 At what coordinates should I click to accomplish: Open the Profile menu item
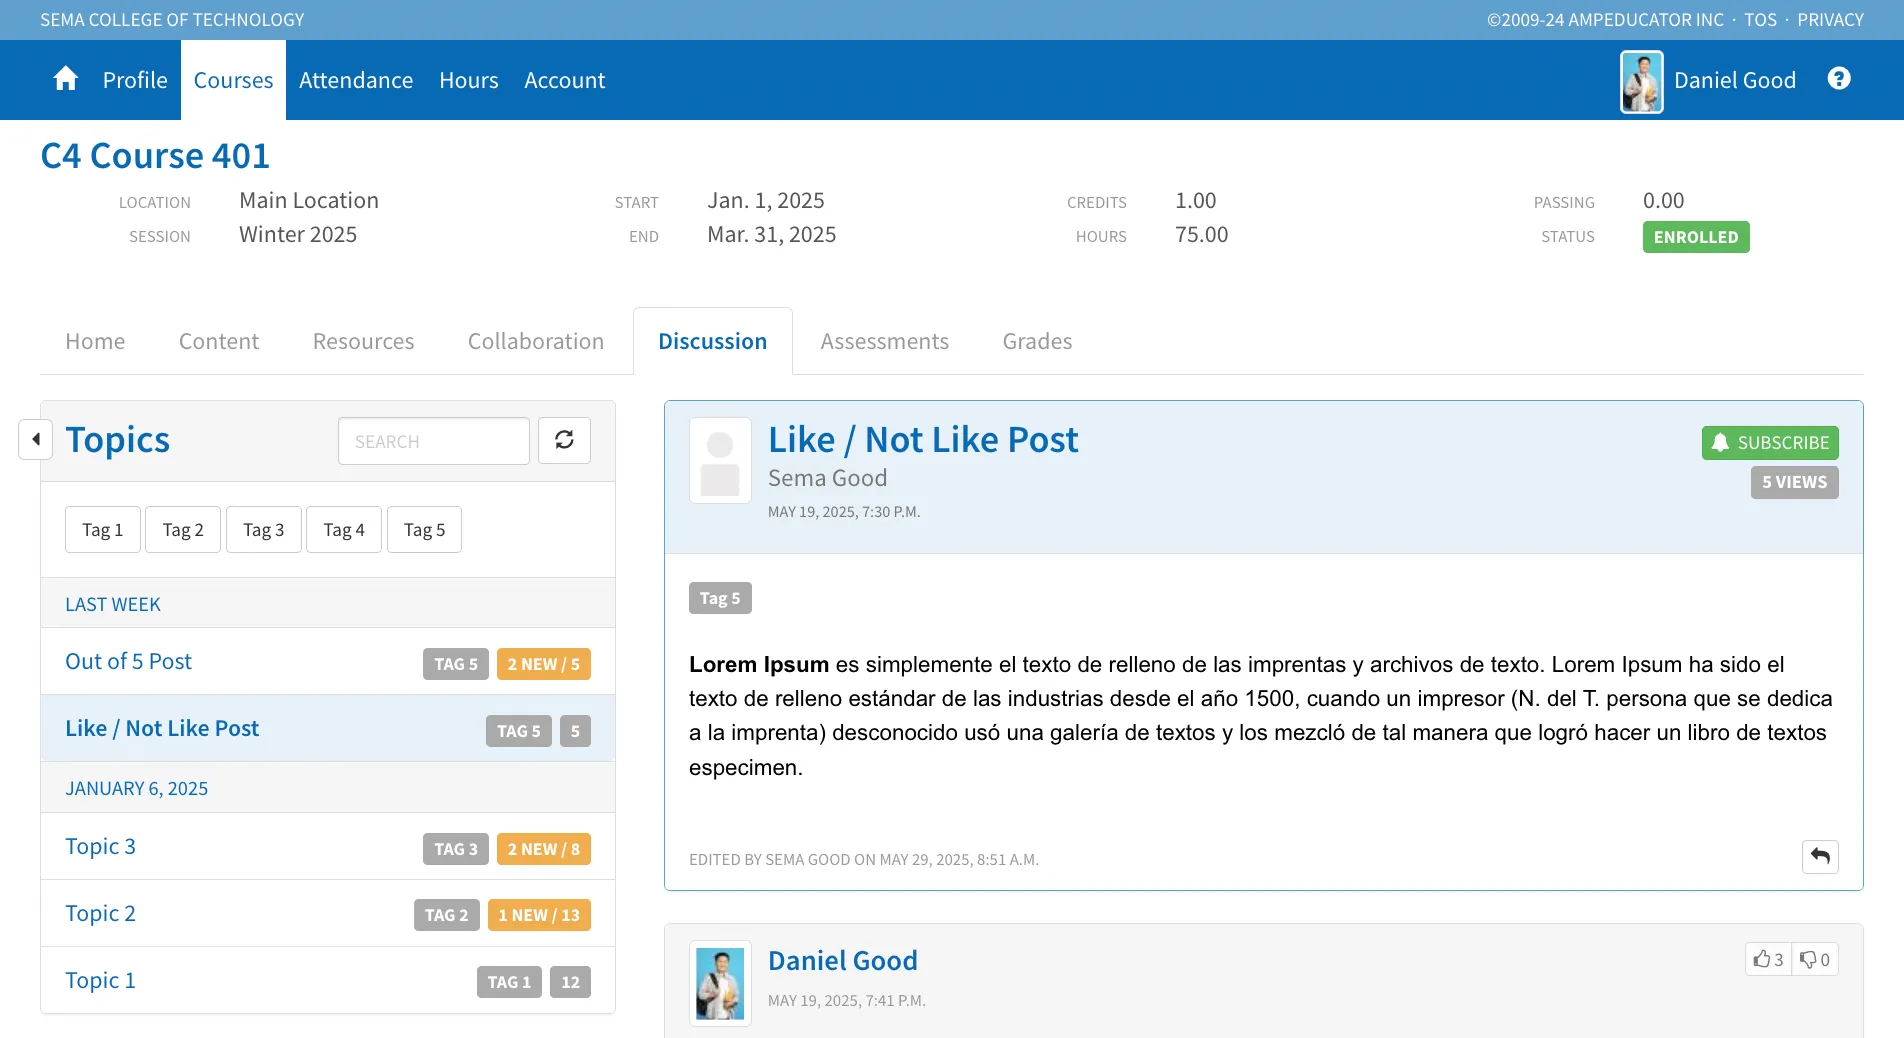click(135, 80)
